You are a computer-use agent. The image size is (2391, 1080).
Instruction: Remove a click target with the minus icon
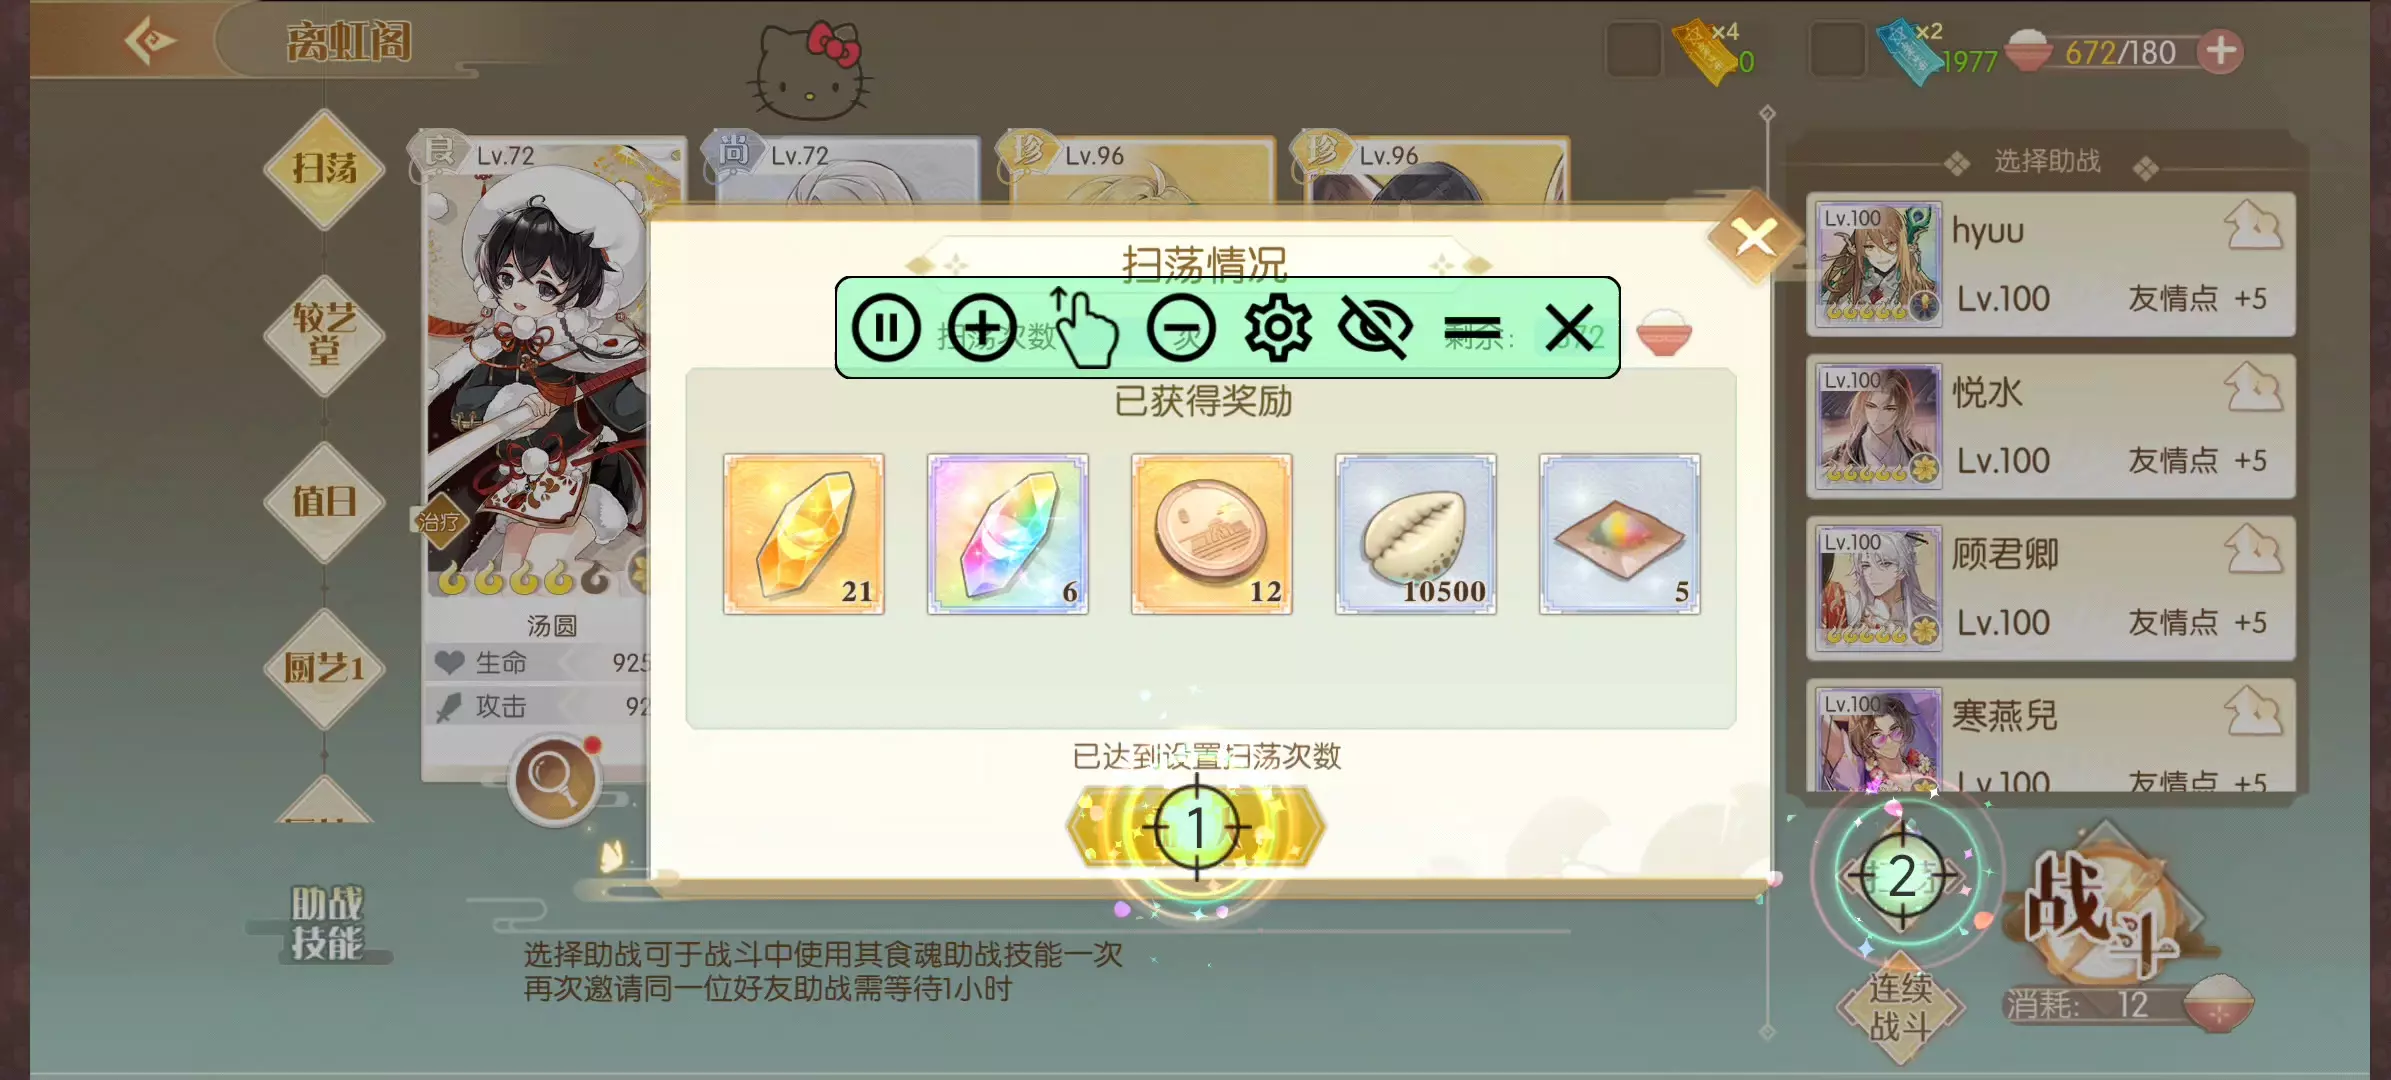(x=1181, y=328)
